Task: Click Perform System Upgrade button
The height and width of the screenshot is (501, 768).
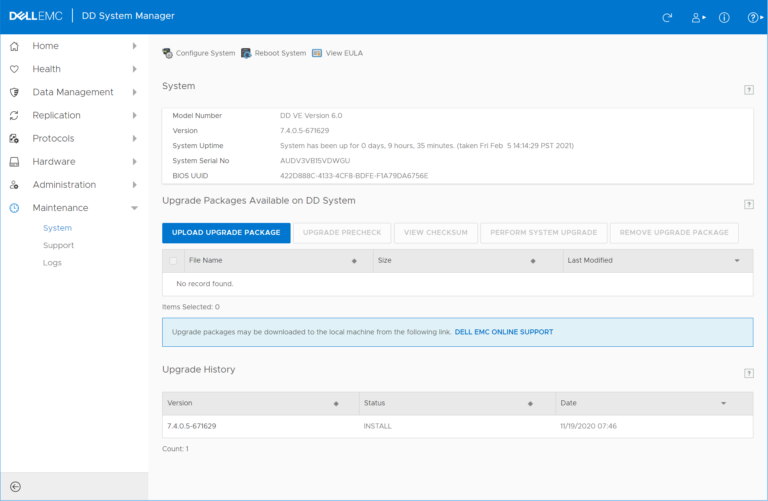Action: 544,233
